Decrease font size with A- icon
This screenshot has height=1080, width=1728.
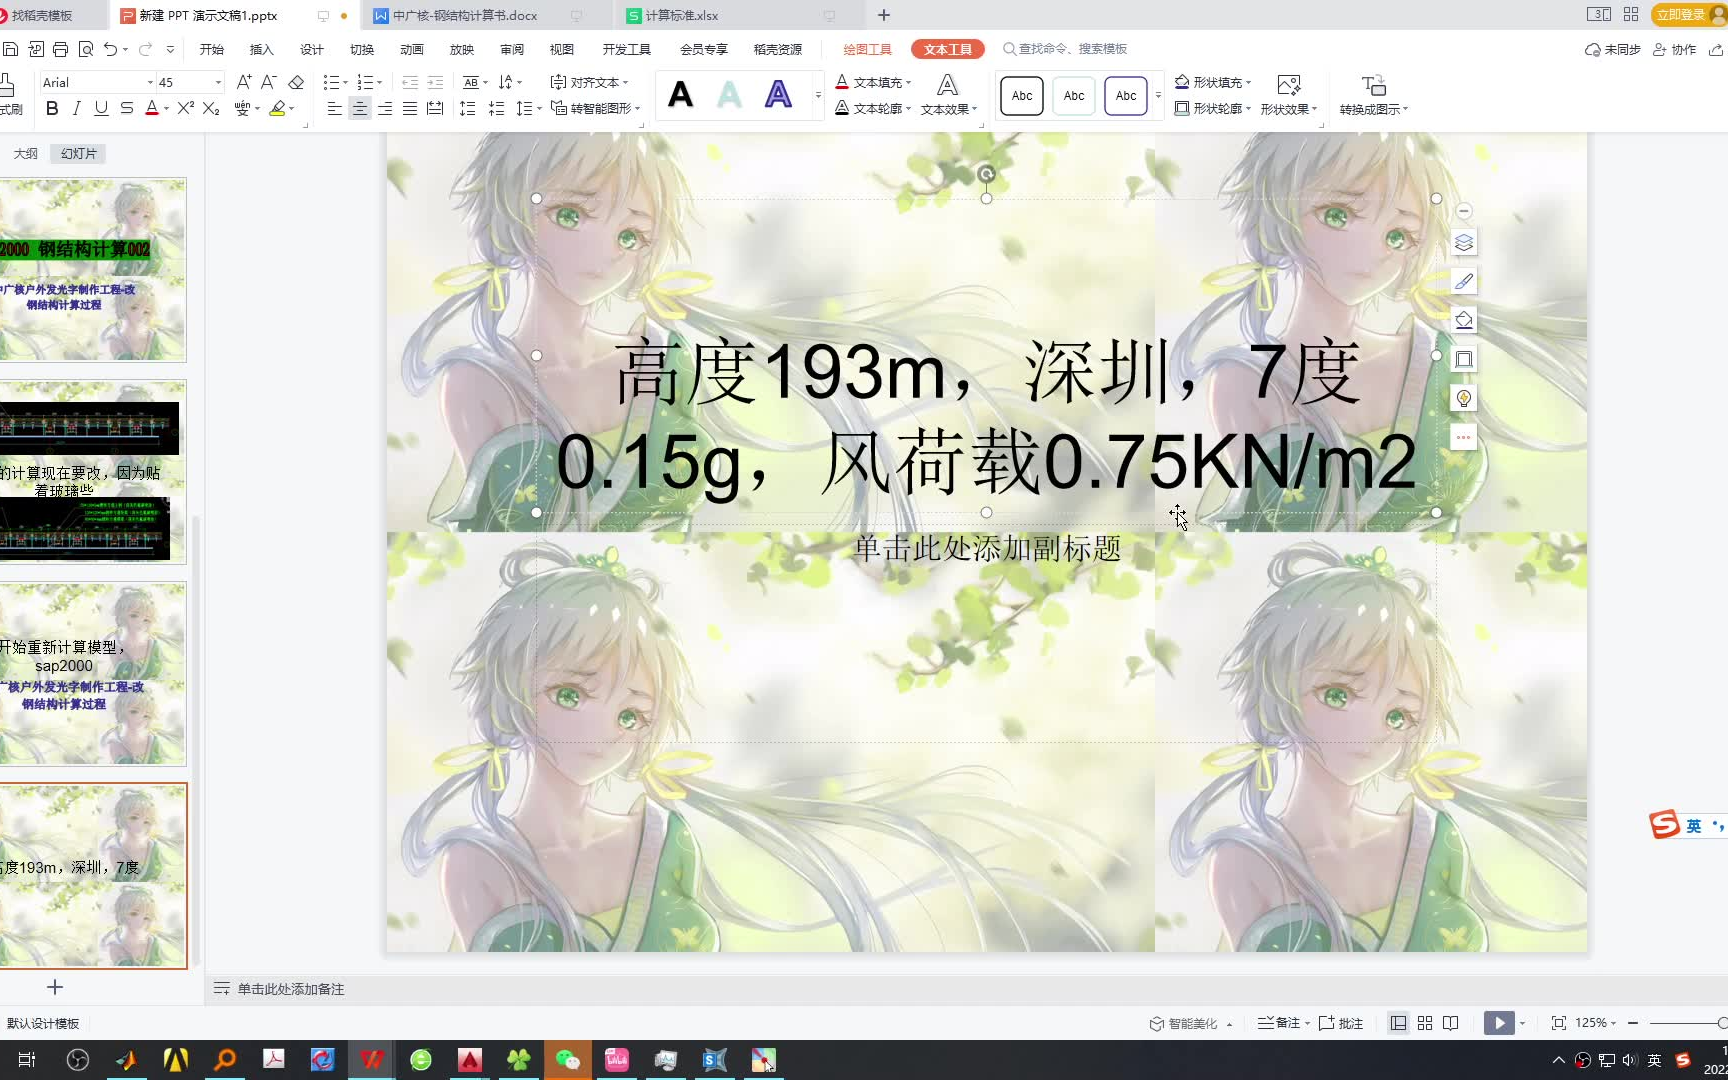pyautogui.click(x=268, y=82)
